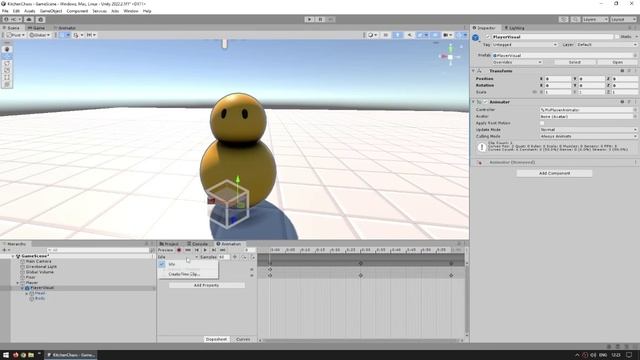Click the scene orientation gizmo
The width and height of the screenshot is (640, 360).
[x=450, y=57]
